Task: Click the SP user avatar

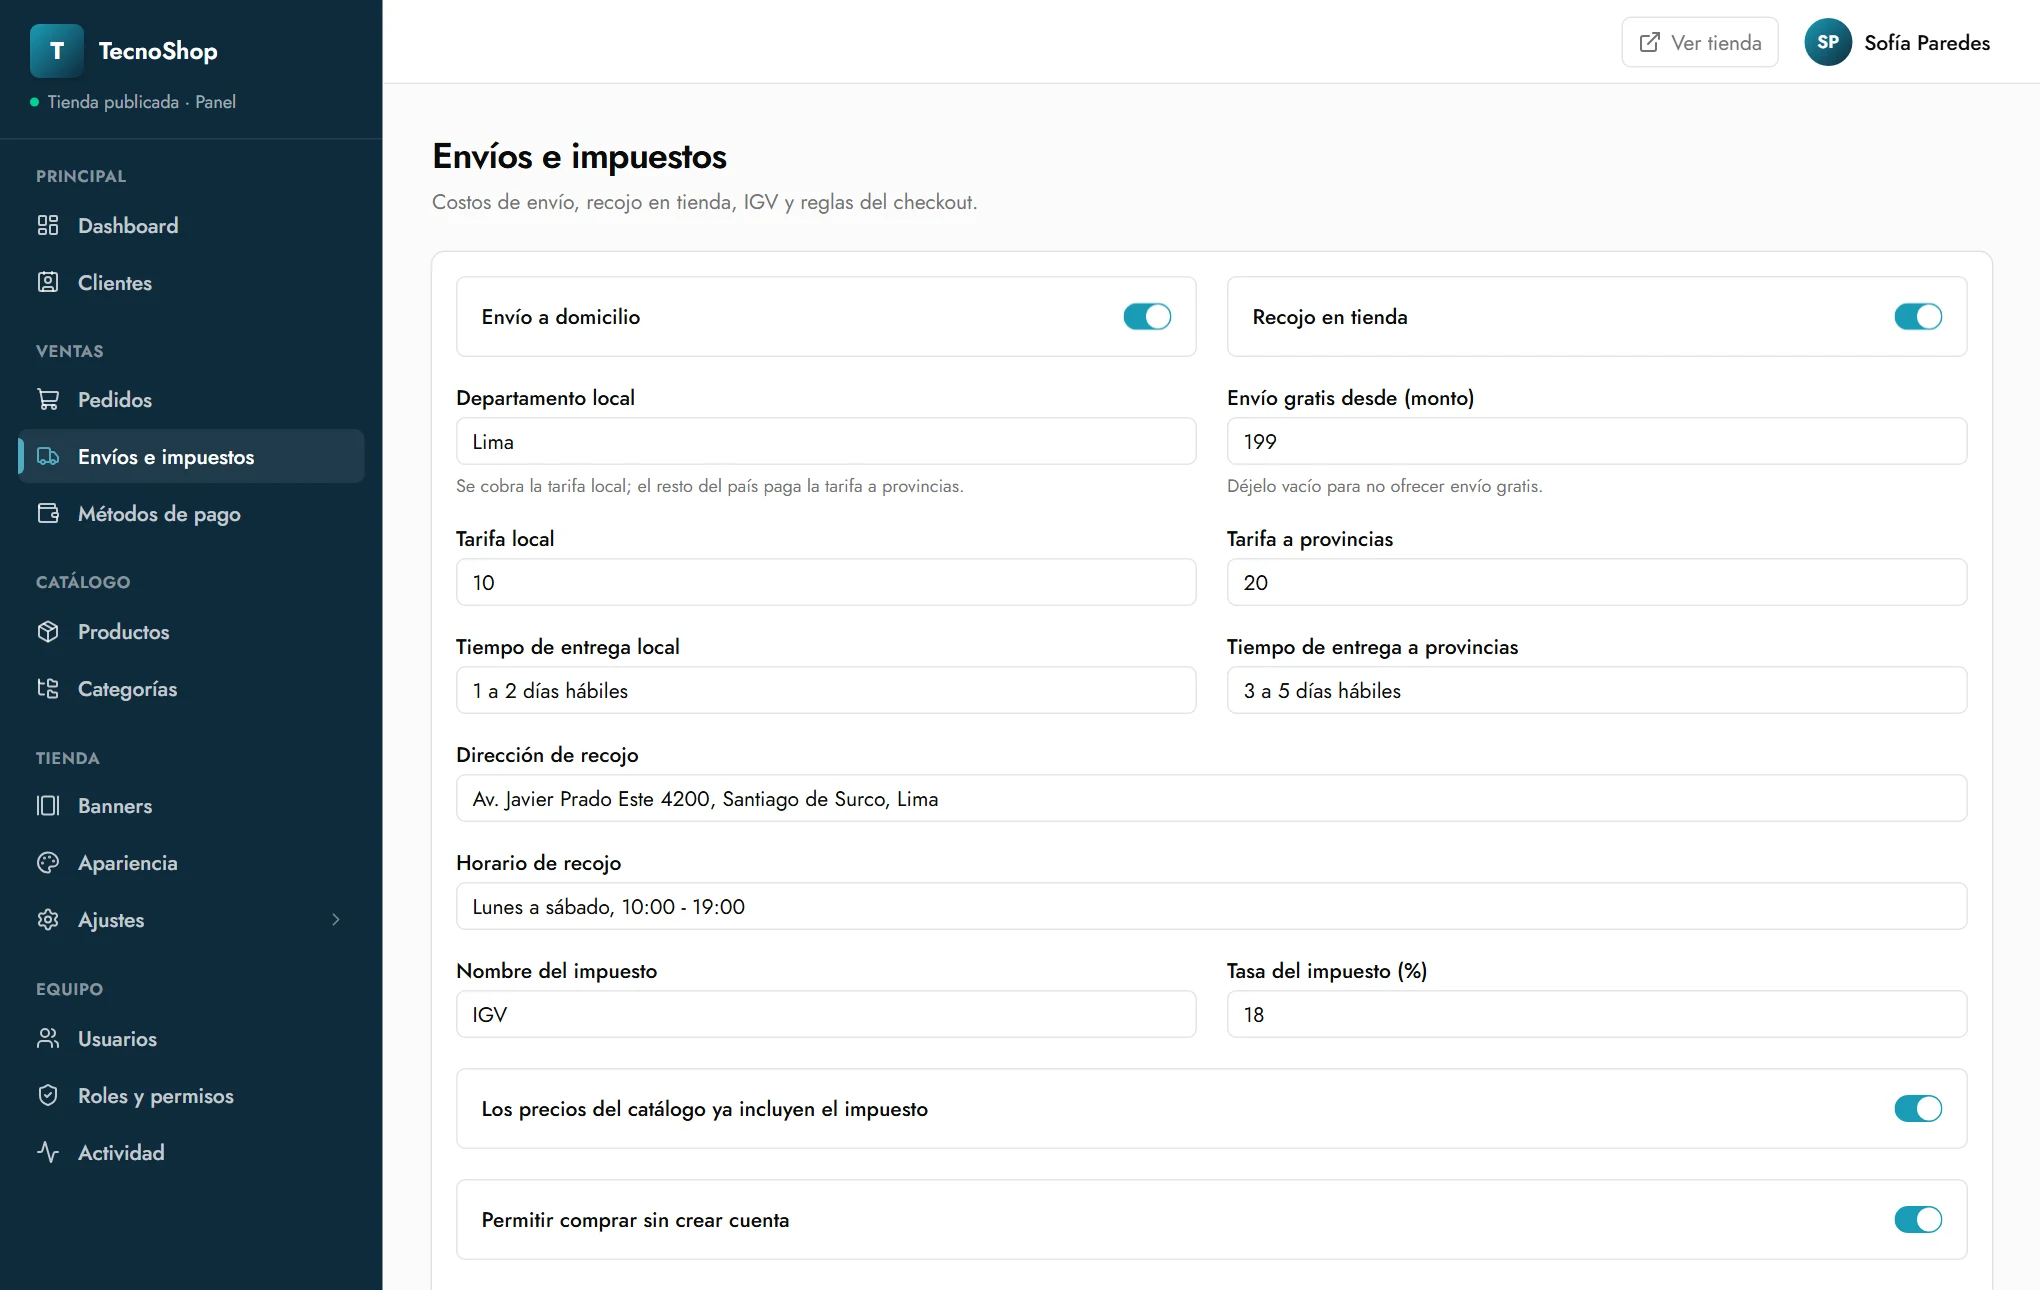Action: coord(1828,42)
